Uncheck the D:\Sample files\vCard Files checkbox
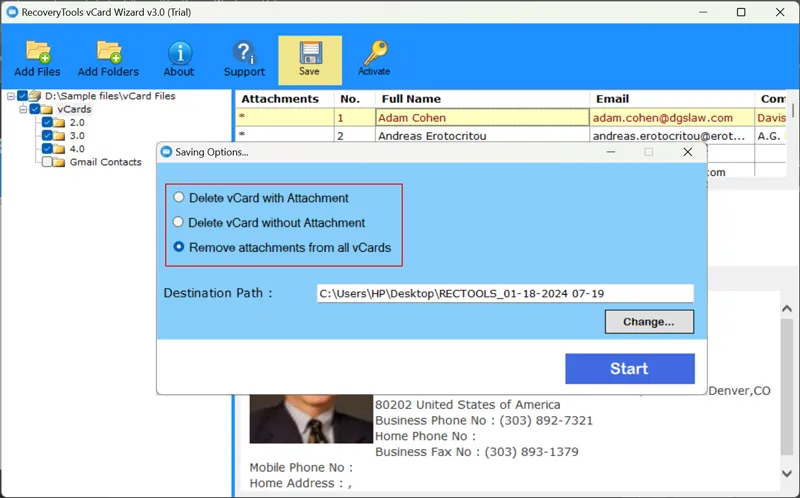 [22, 95]
